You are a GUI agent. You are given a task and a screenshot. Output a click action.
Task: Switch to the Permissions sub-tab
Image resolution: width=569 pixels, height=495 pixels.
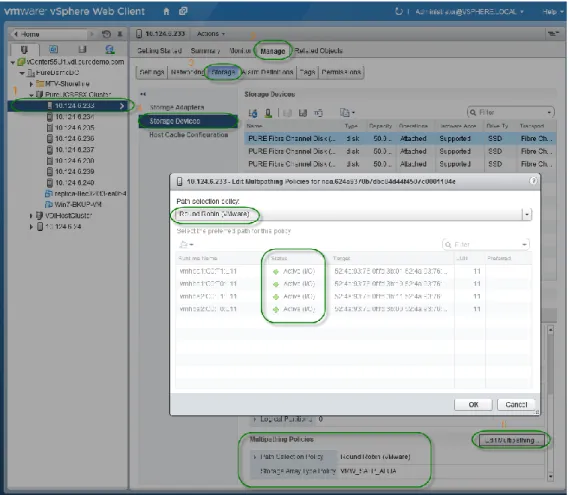(341, 72)
